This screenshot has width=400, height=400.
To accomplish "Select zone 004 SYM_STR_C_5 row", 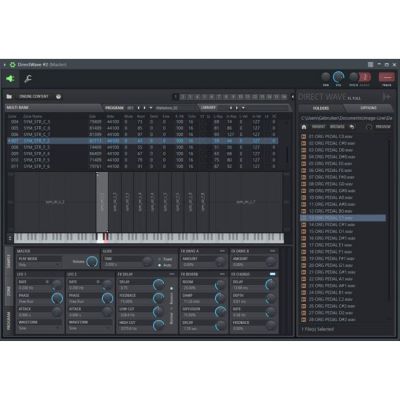I will click(143, 122).
